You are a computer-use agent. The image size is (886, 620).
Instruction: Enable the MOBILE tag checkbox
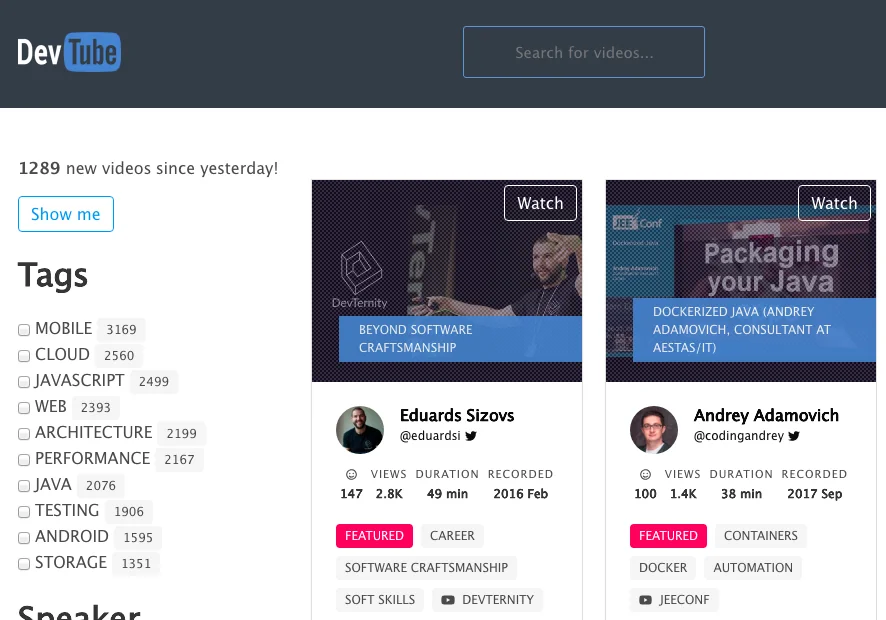point(24,330)
